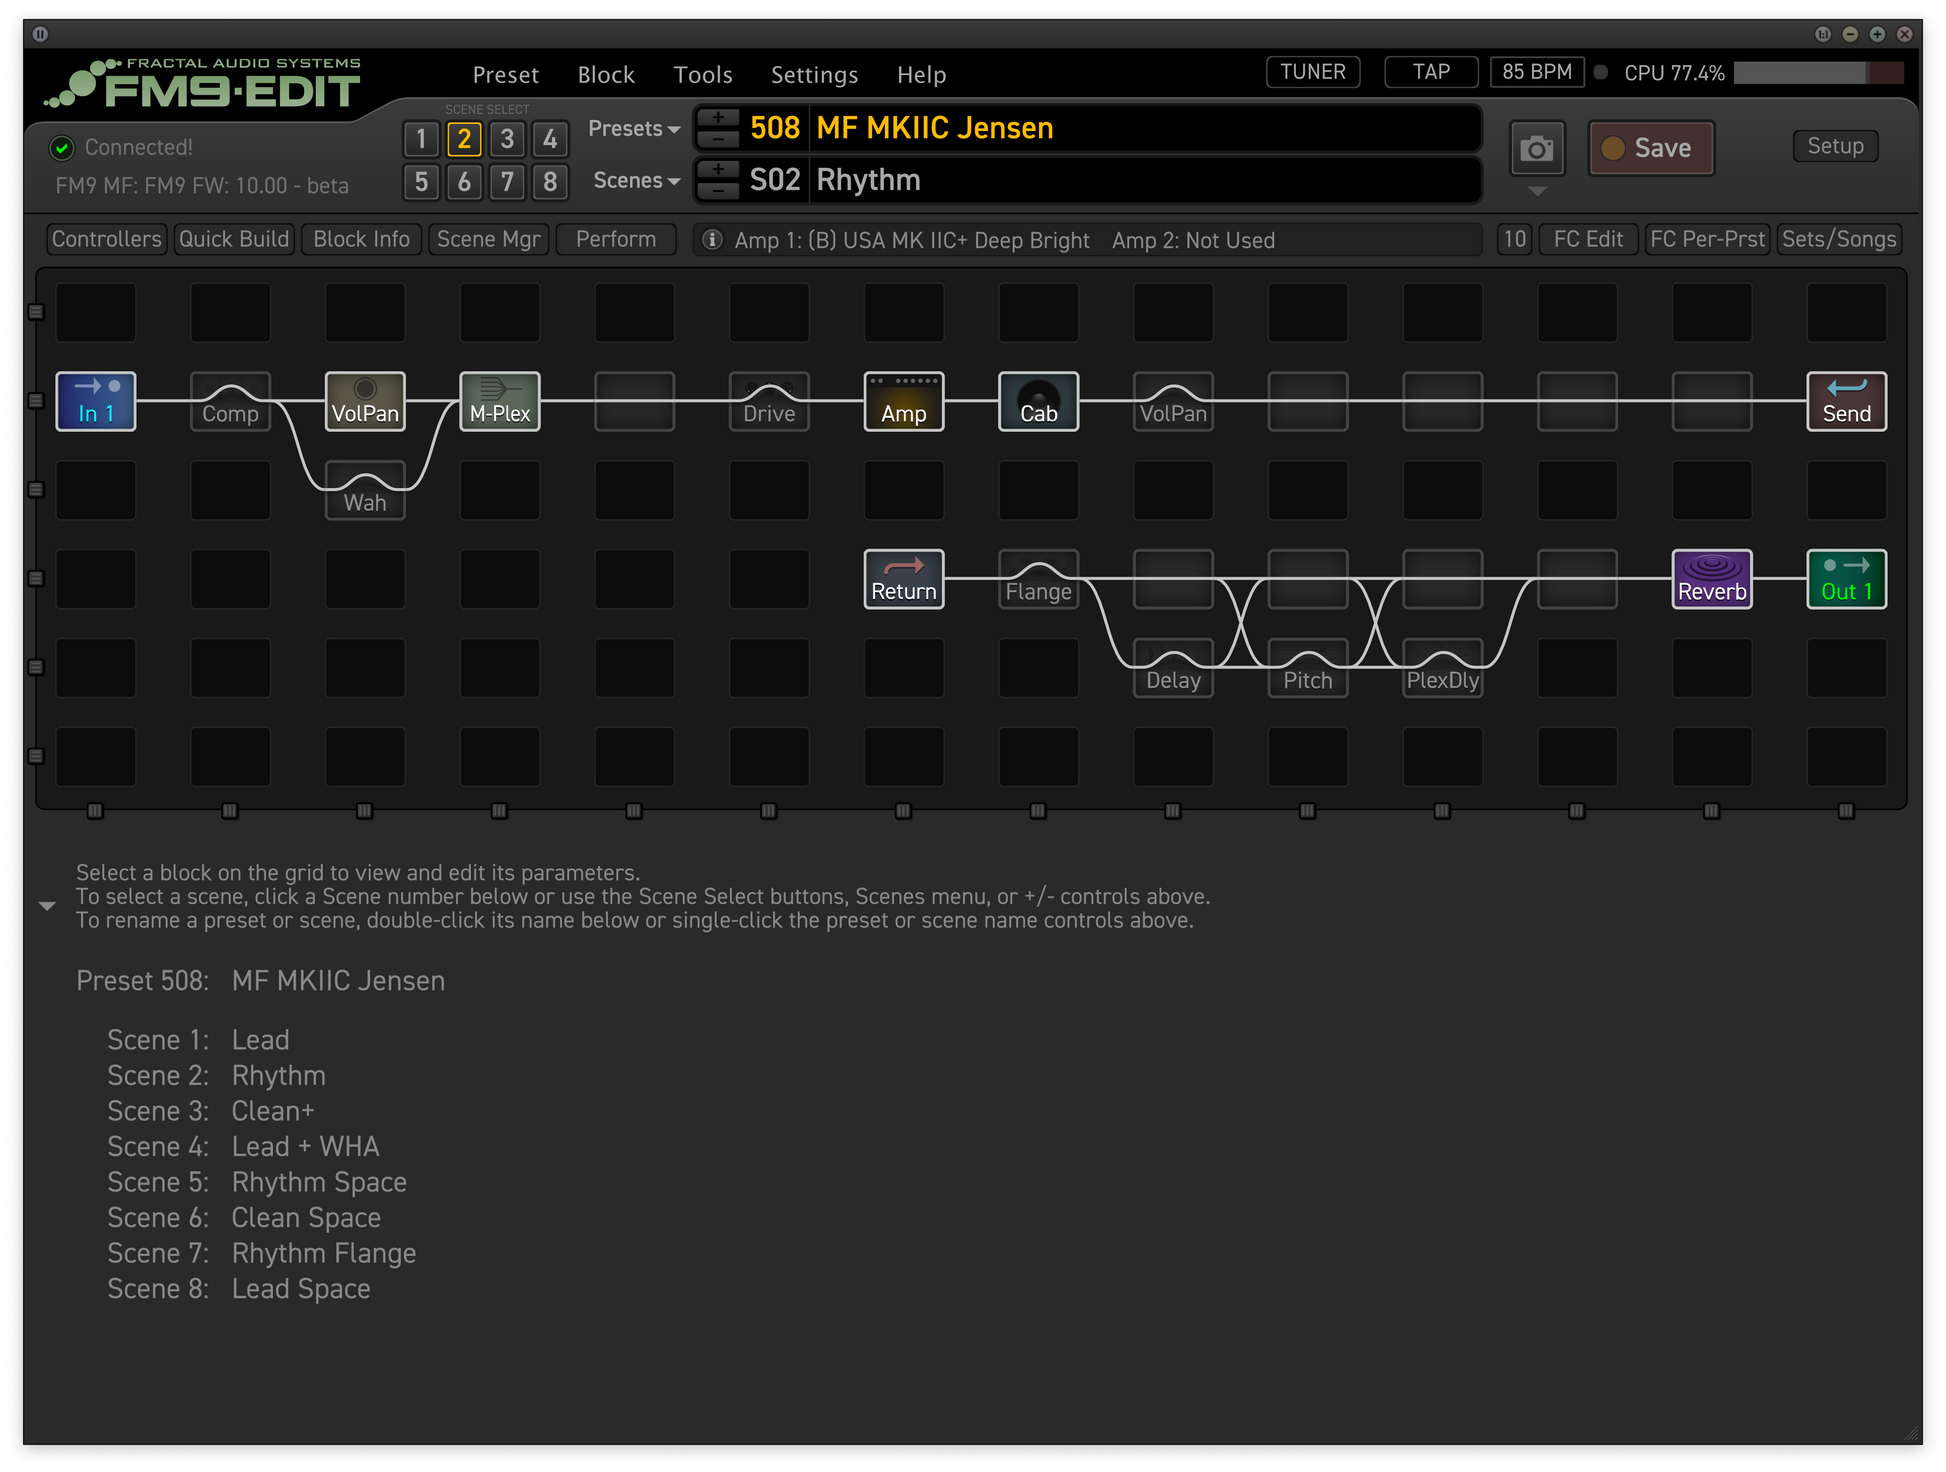Toggle the TUNER button

pos(1312,72)
